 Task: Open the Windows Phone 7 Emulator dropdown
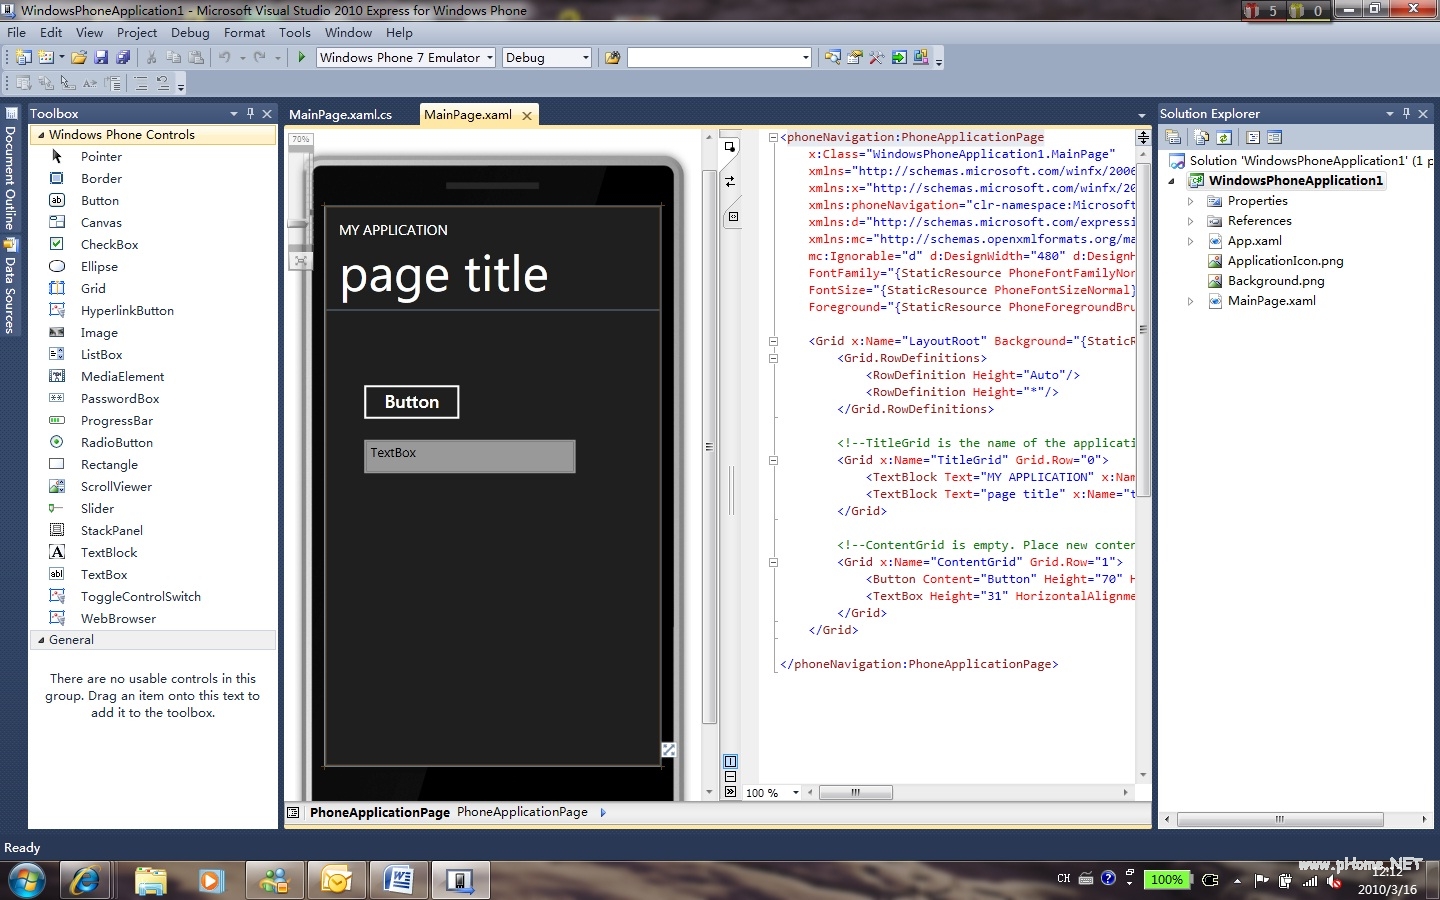pos(490,58)
